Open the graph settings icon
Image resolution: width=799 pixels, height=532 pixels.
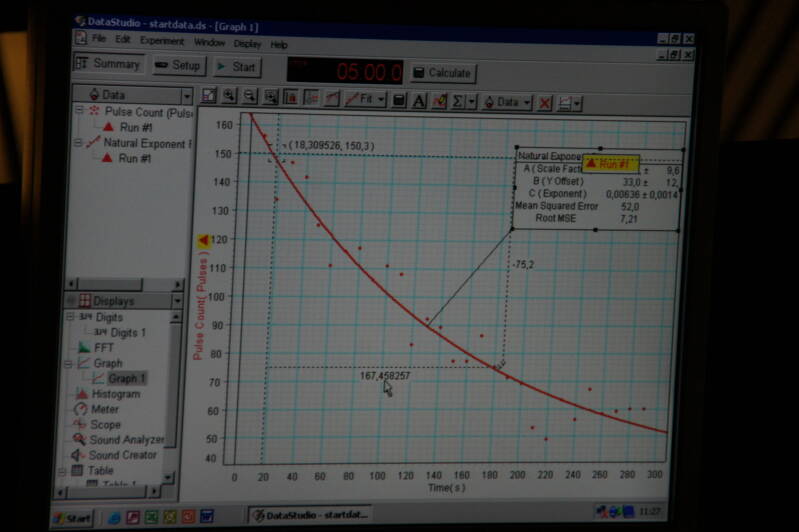[x=565, y=104]
